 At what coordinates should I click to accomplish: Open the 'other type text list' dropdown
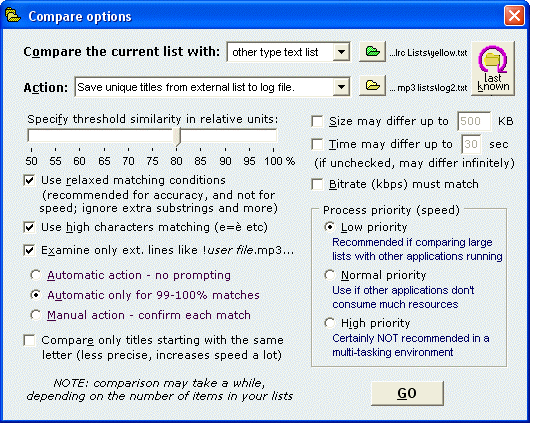coord(342,52)
